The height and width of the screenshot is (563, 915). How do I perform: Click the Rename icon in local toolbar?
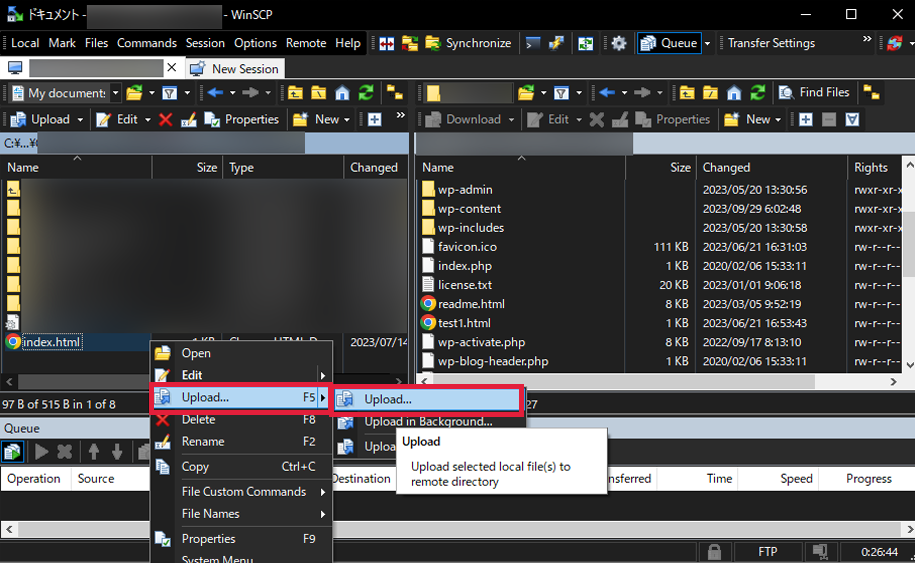click(x=188, y=120)
